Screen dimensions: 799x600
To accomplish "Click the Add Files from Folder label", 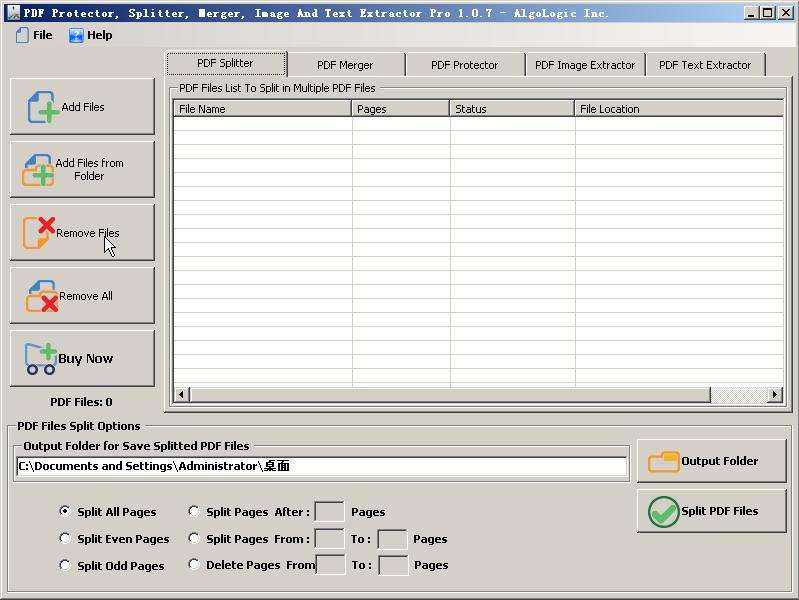I will coord(89,169).
